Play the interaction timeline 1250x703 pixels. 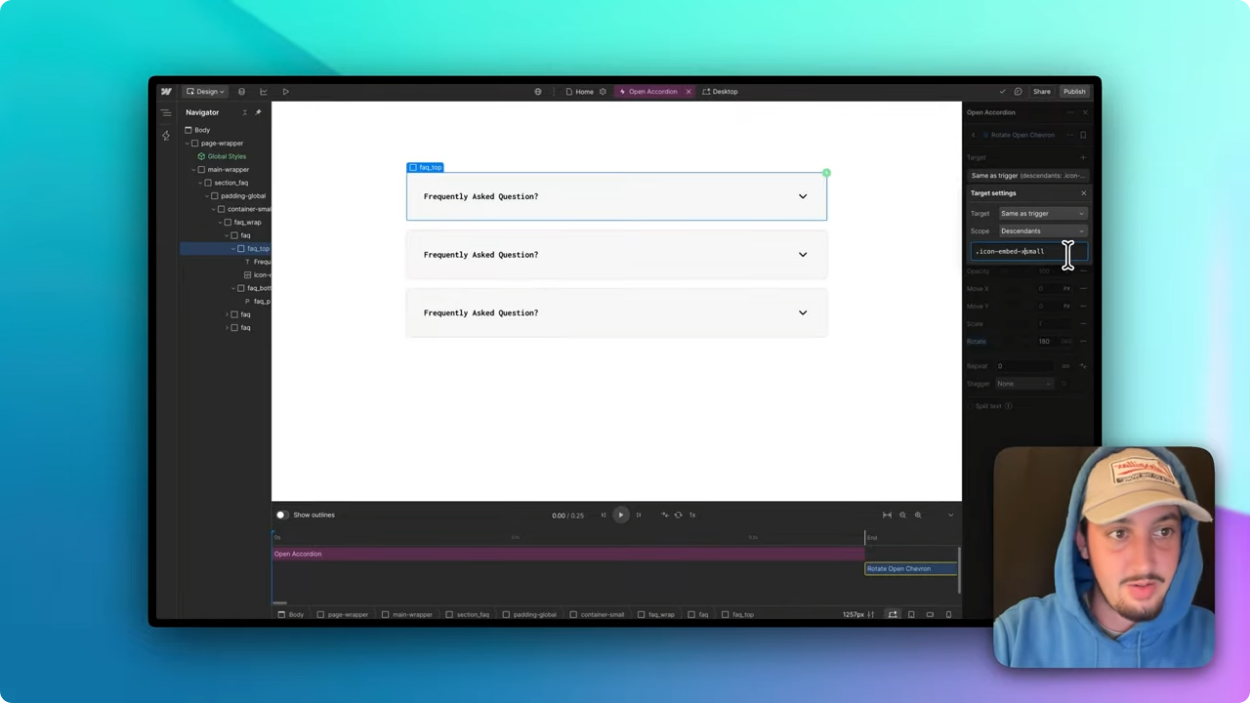621,515
